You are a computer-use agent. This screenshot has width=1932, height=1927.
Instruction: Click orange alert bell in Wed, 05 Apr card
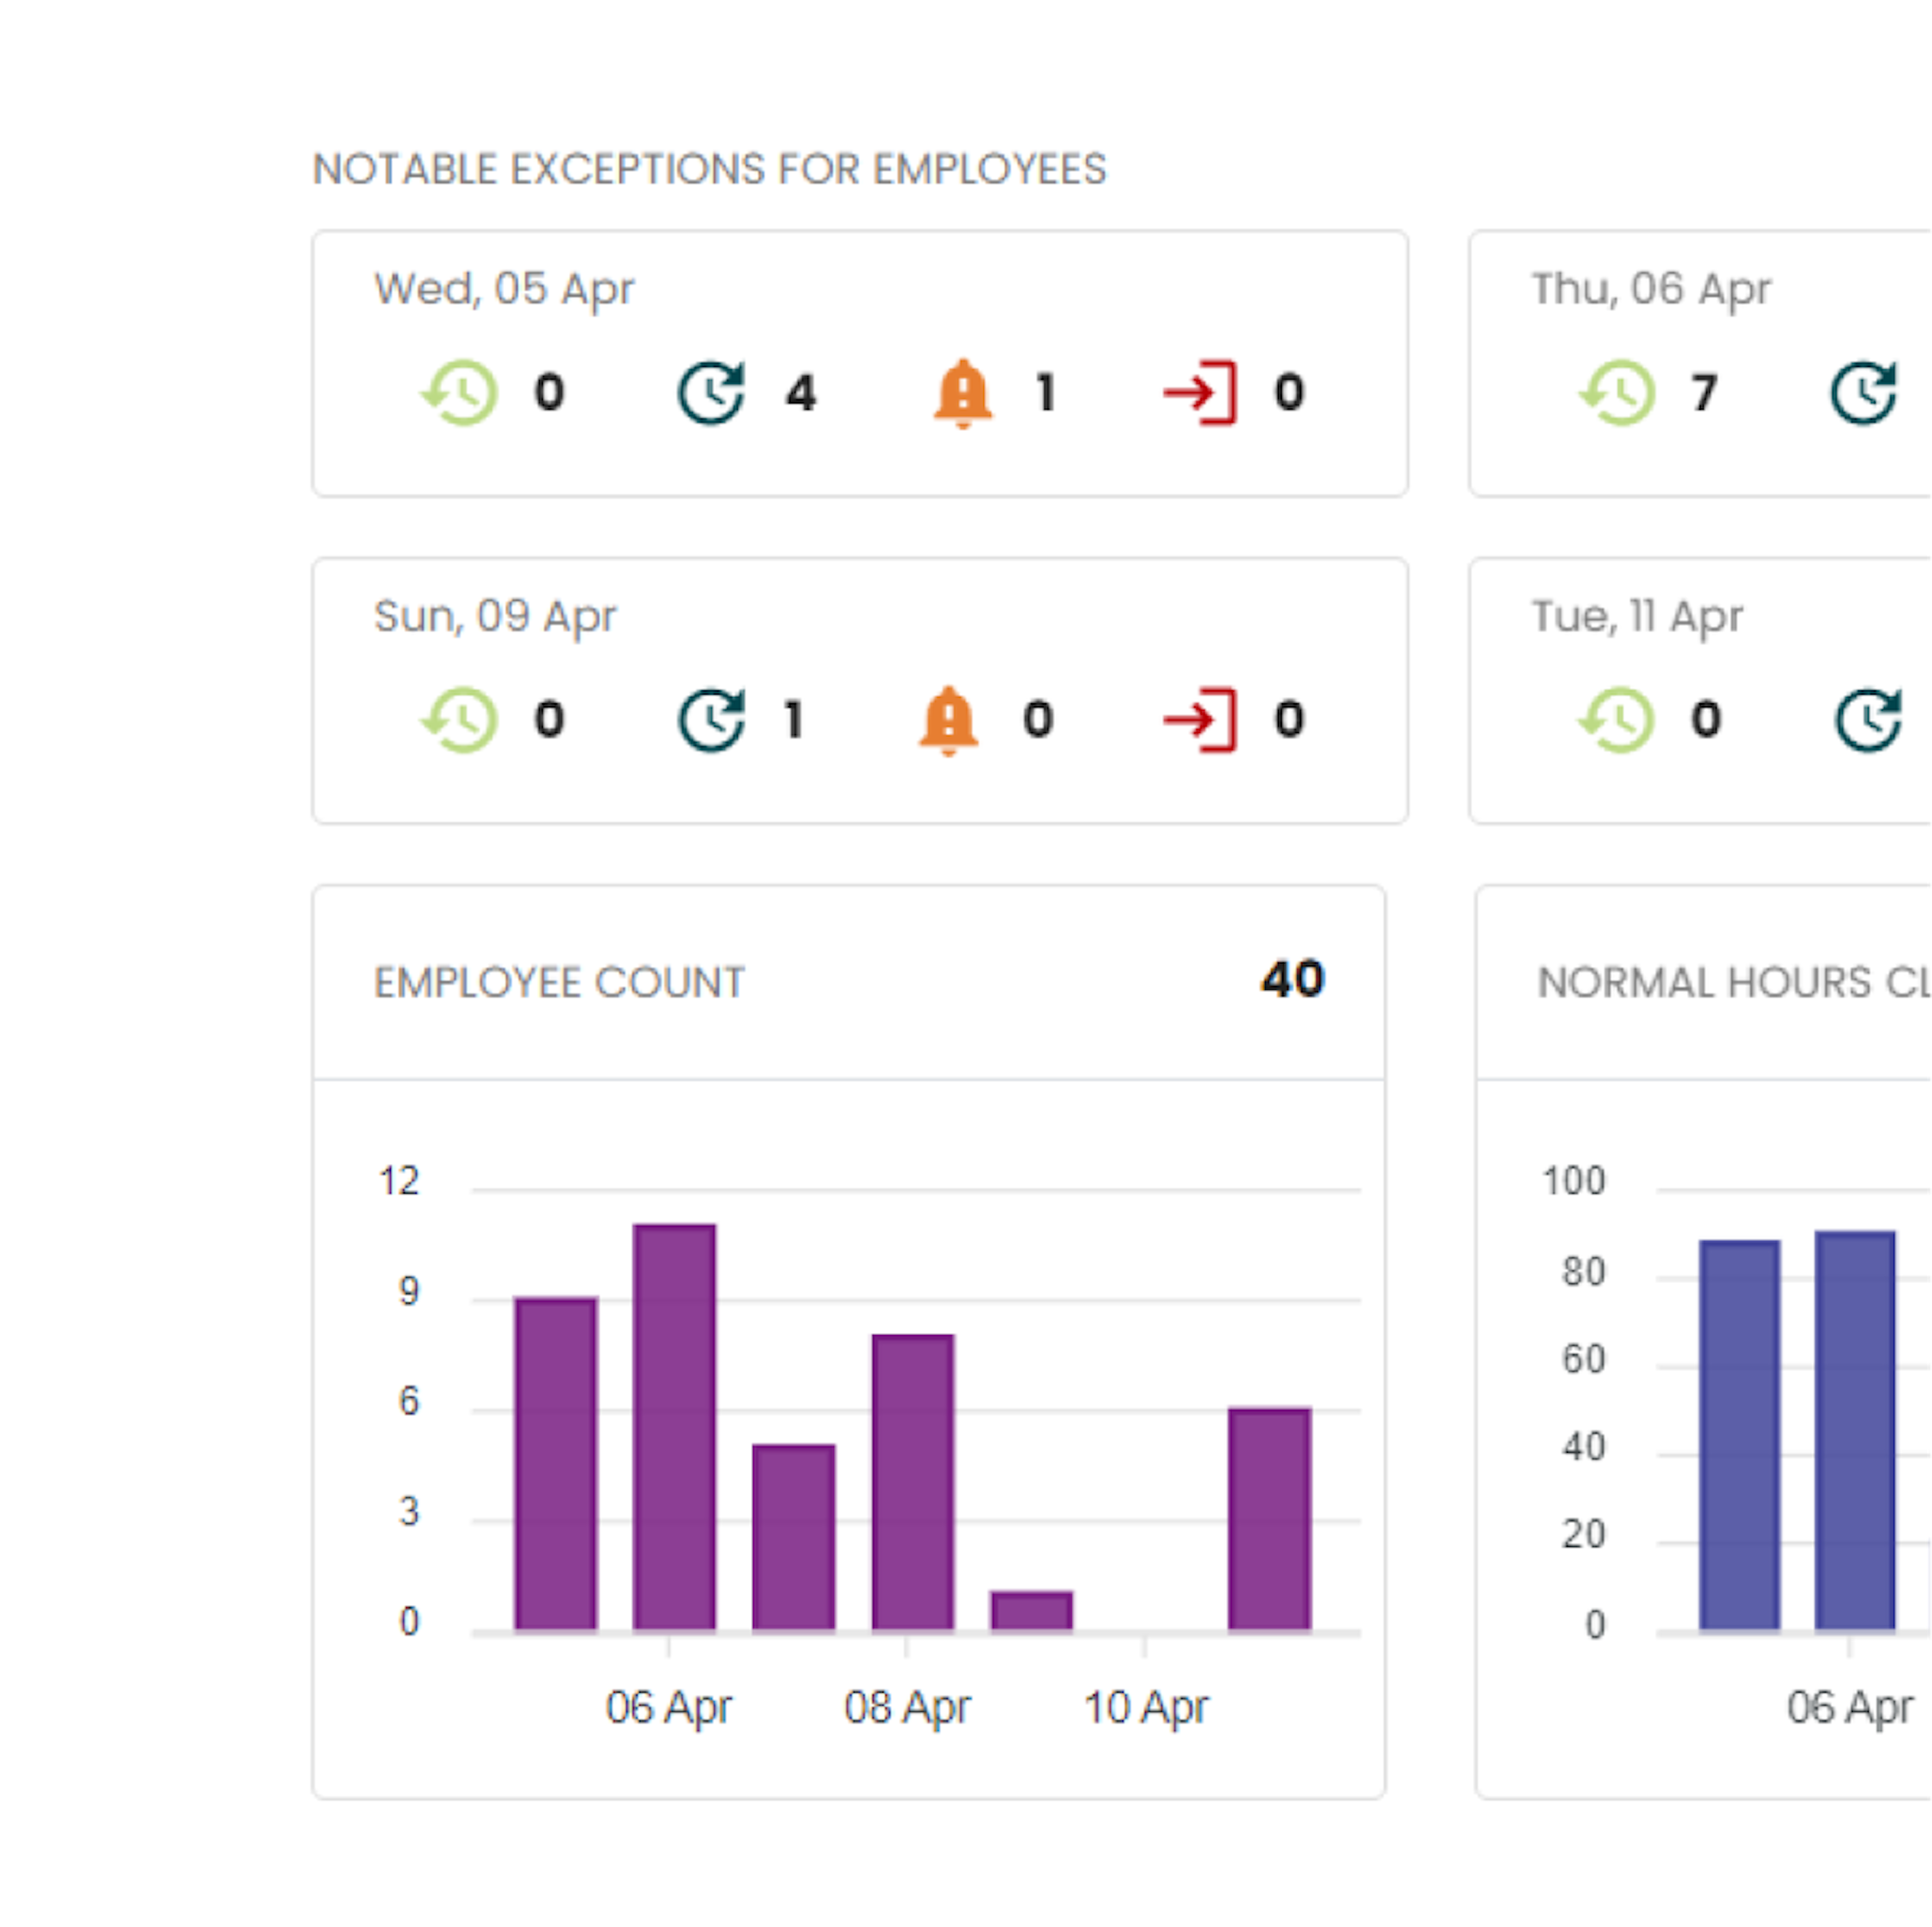(x=963, y=393)
